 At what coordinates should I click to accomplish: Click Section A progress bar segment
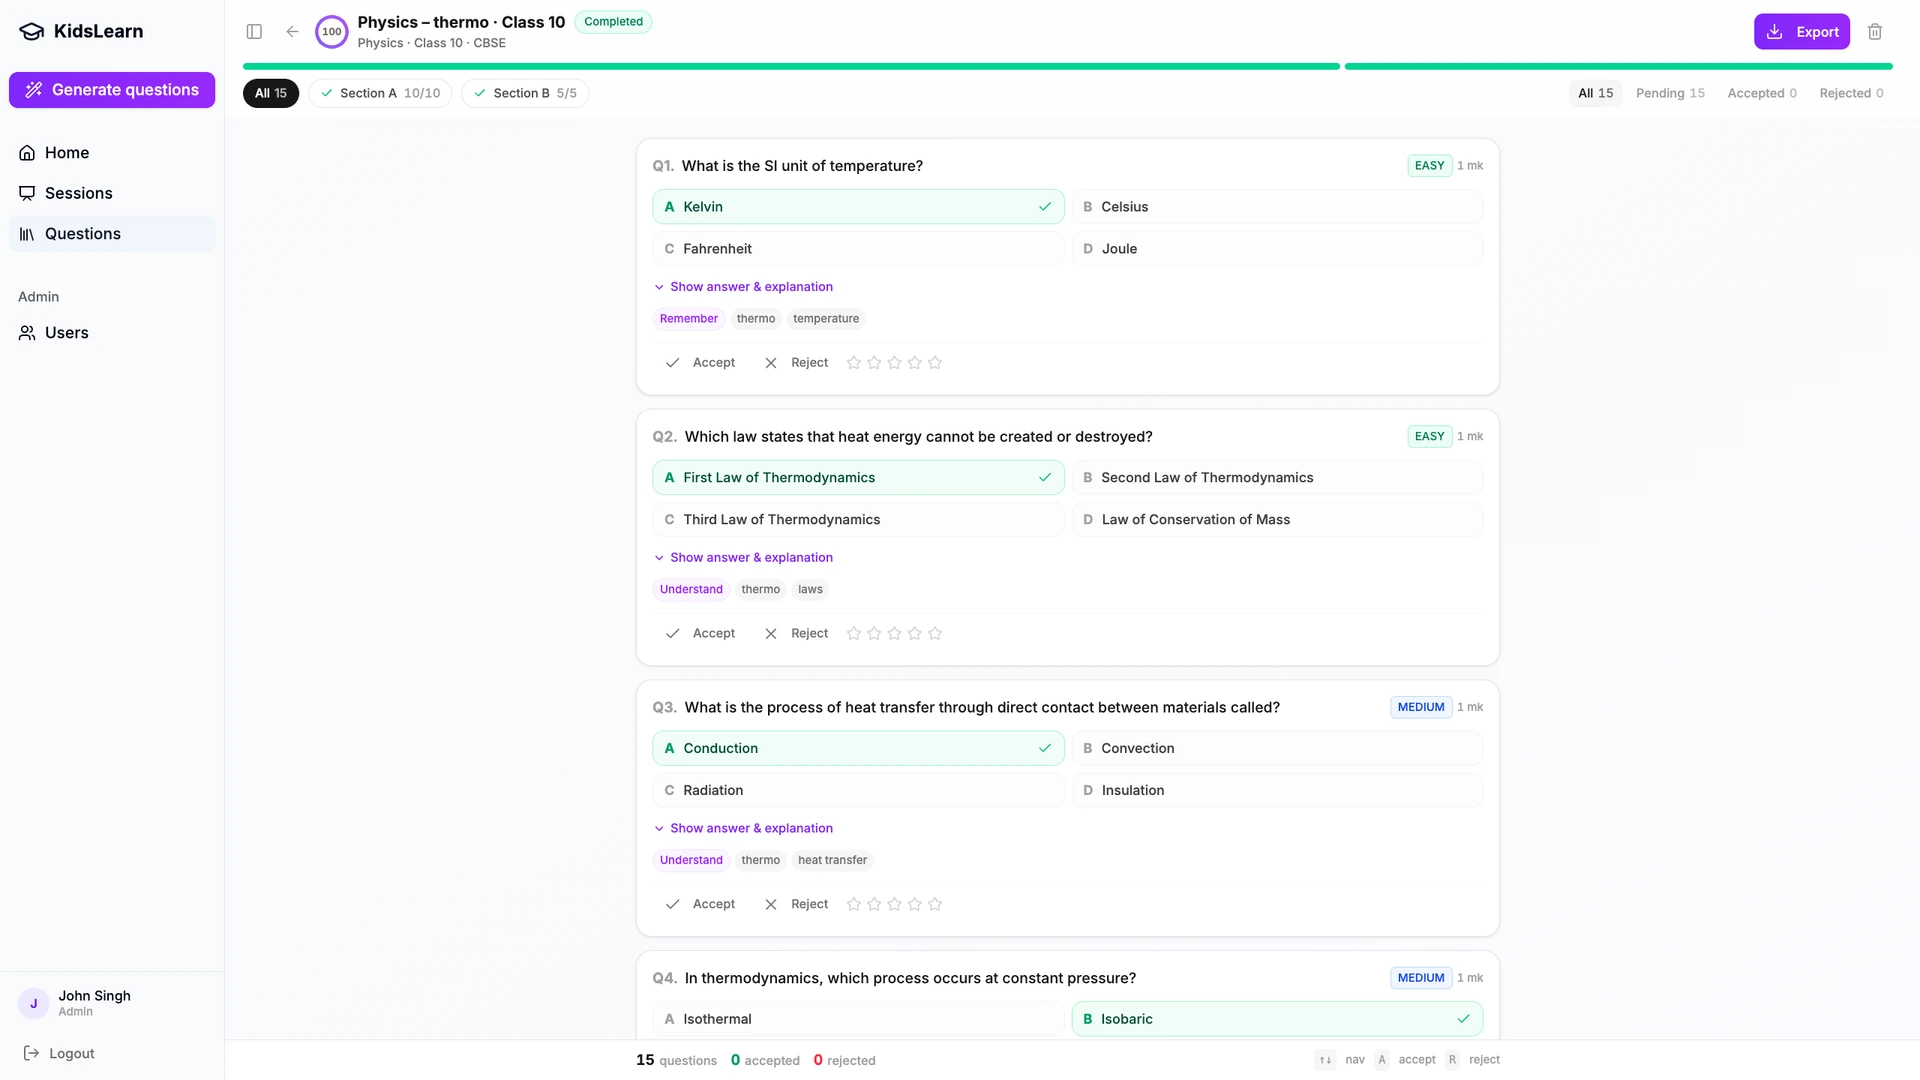point(791,67)
